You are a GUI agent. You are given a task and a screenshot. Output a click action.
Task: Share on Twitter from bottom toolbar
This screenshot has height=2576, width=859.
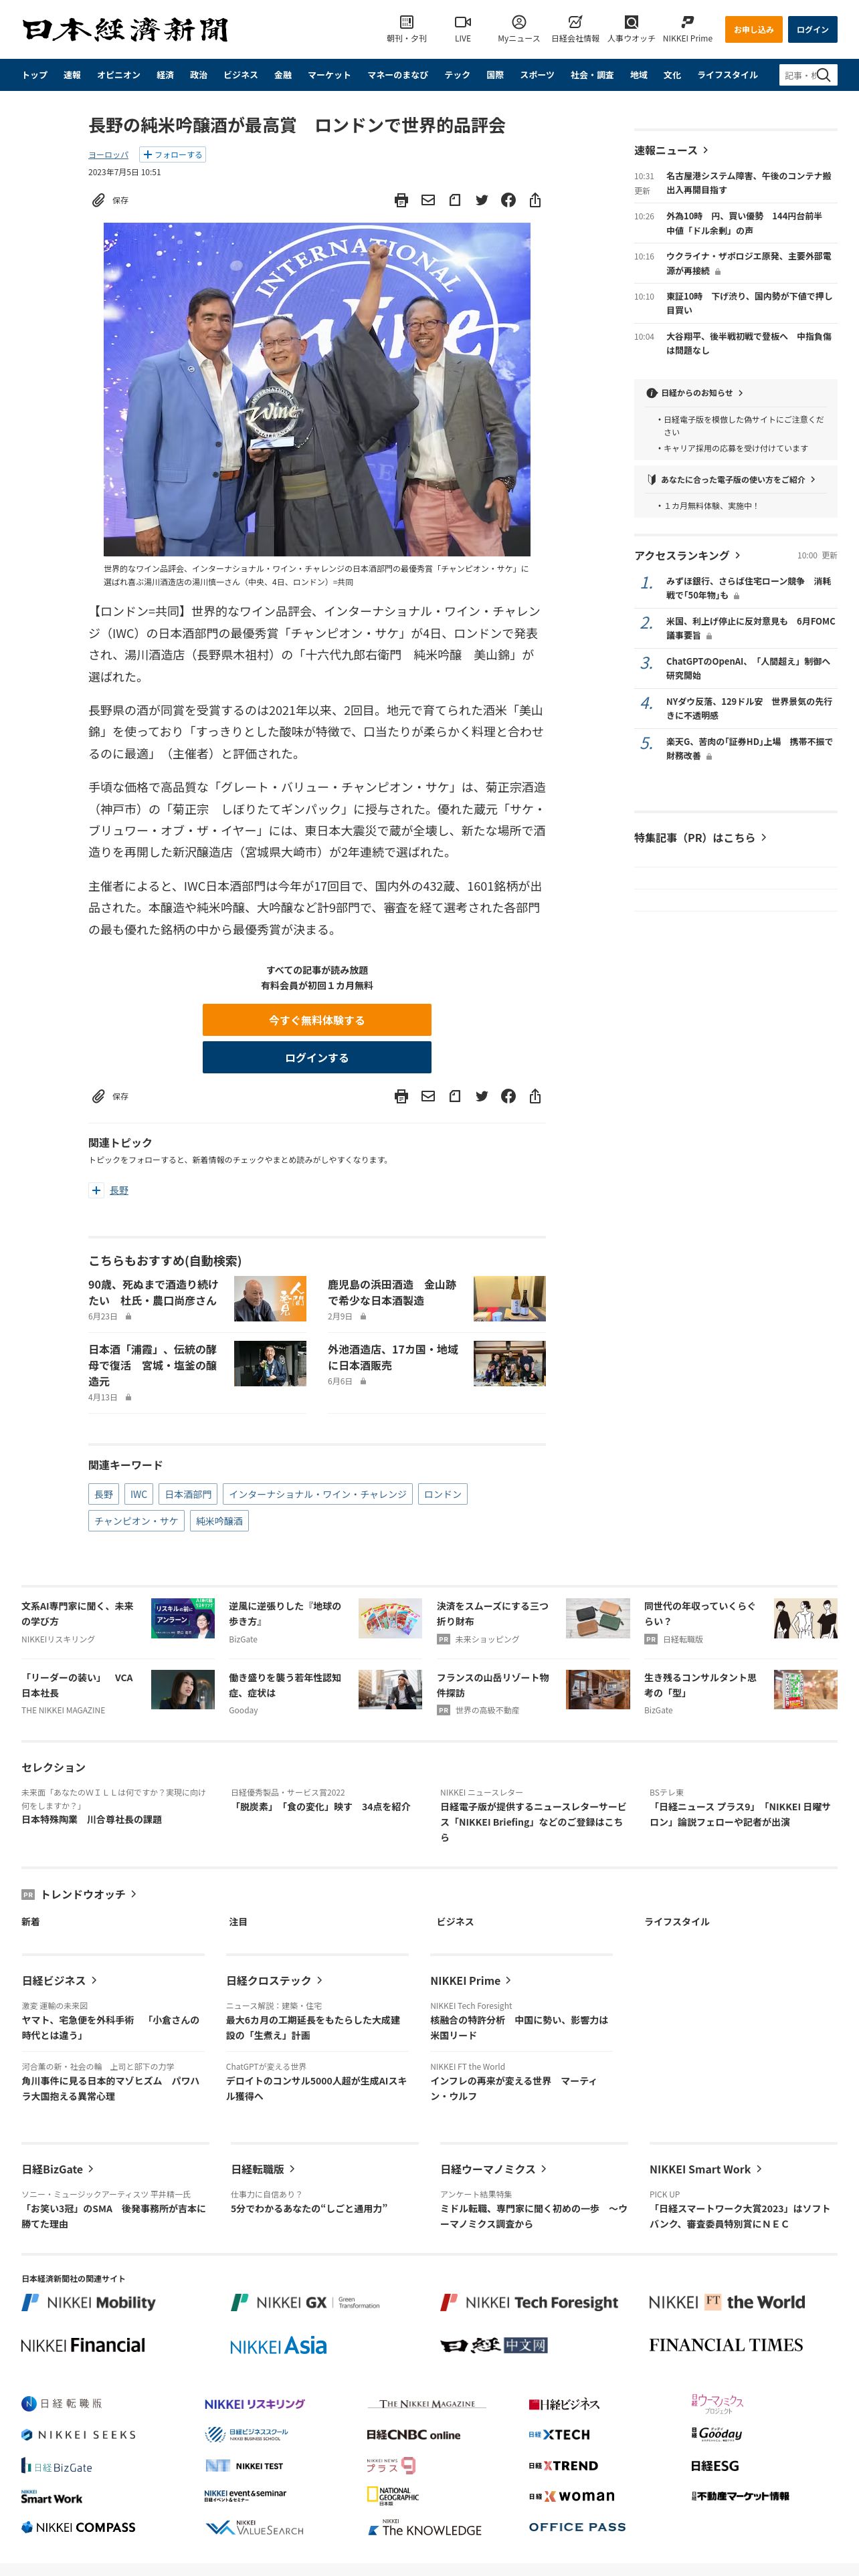click(x=481, y=1096)
